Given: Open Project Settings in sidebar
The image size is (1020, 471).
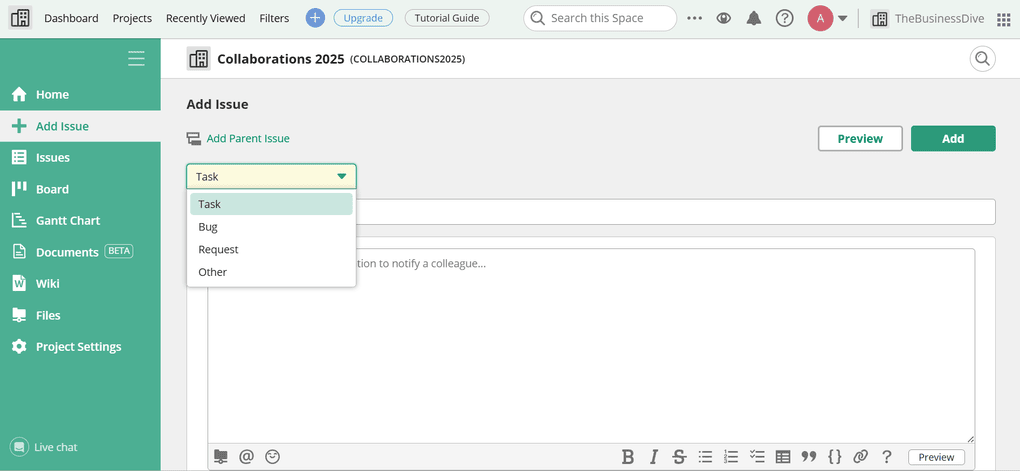Looking at the screenshot, I should pos(80,347).
